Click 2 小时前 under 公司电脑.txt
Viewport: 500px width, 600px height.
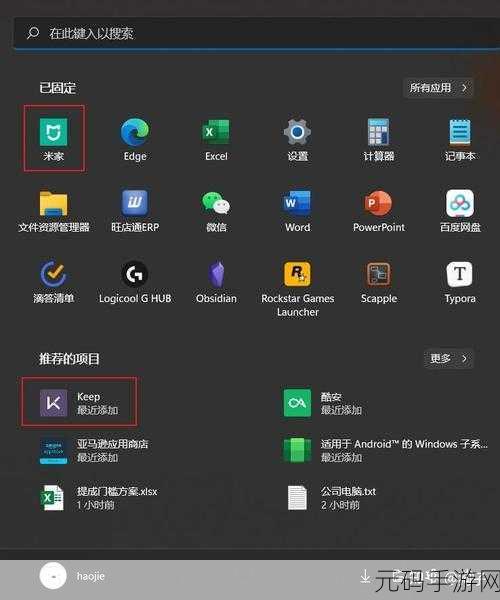pyautogui.click(x=340, y=505)
